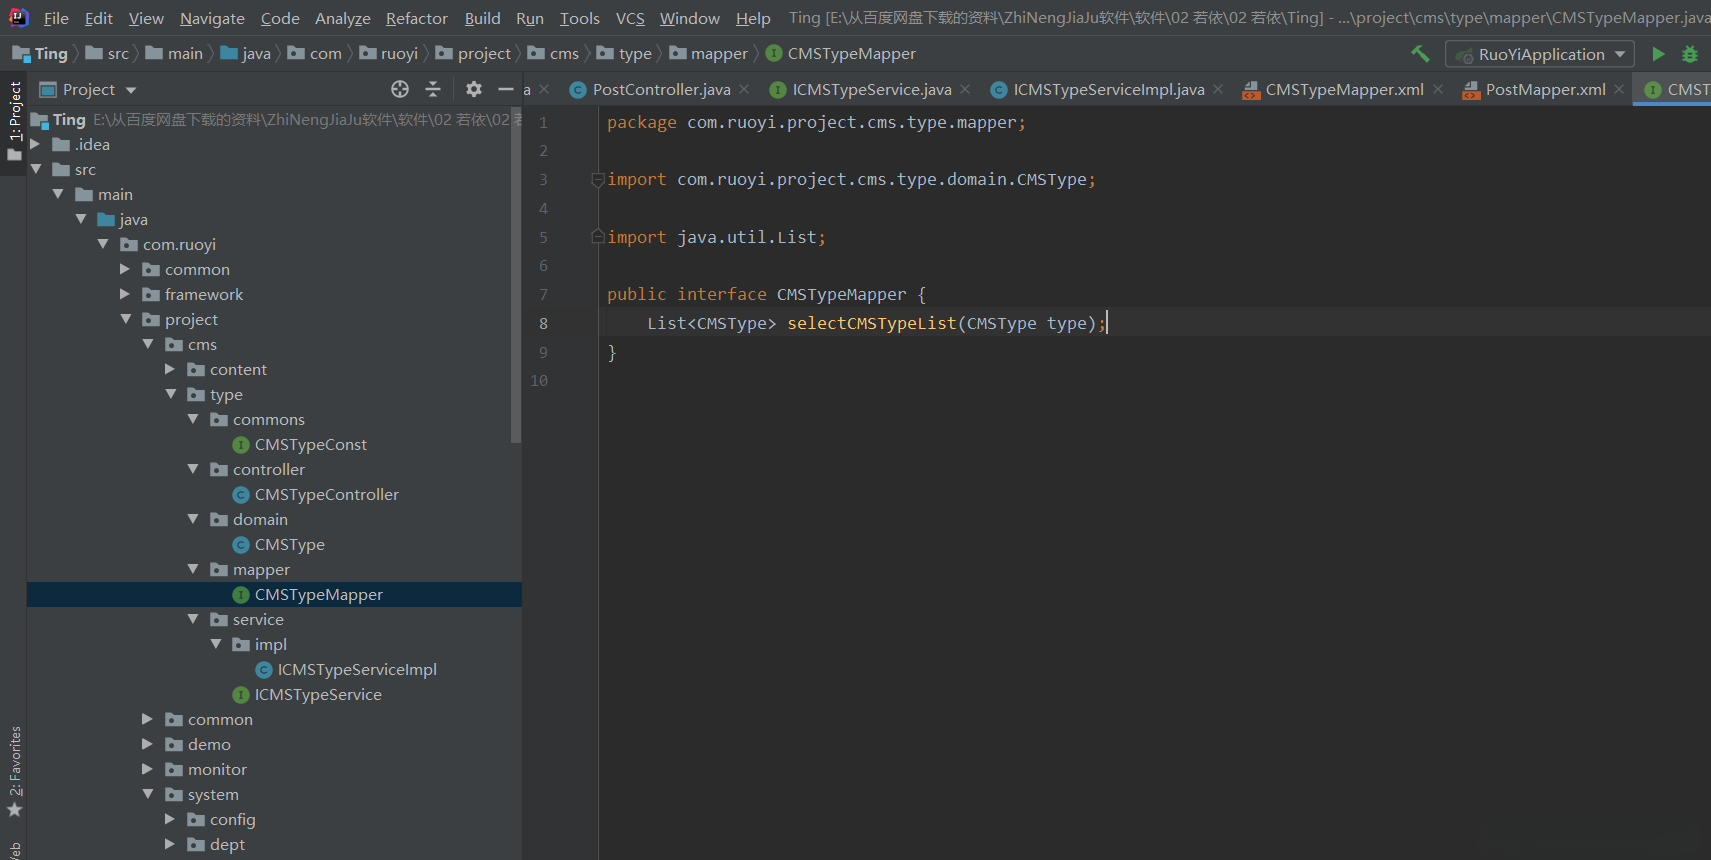Open the RuoYiApplication run configuration dropdown
The image size is (1711, 860).
[x=1540, y=54]
